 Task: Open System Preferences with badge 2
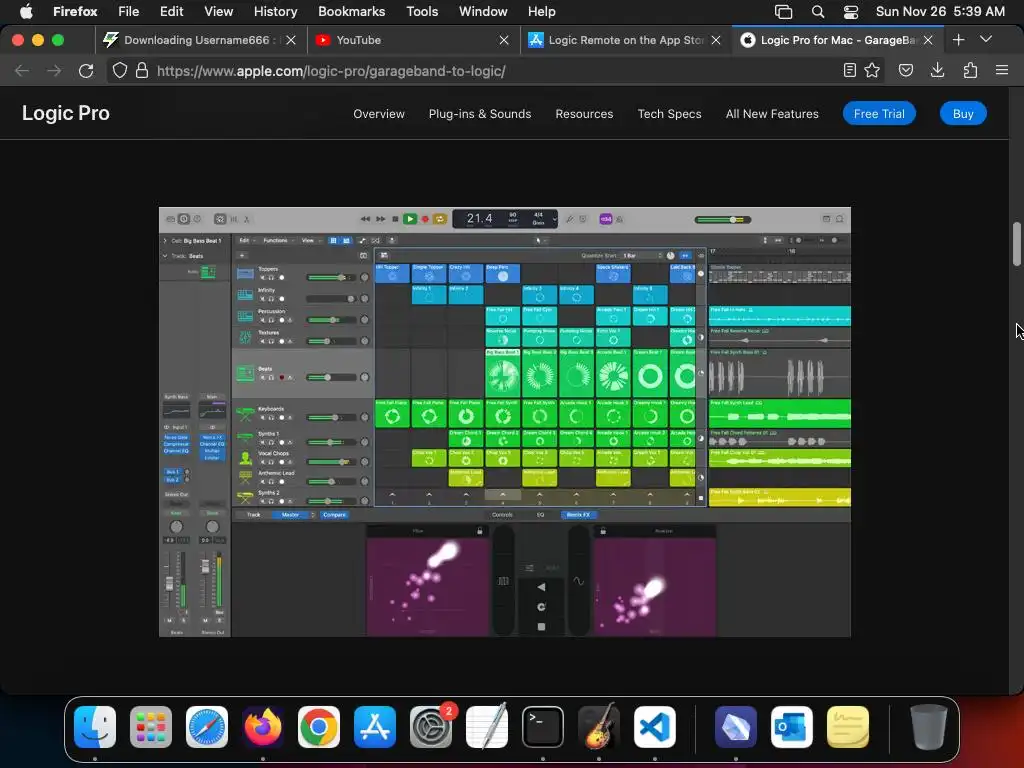431,727
